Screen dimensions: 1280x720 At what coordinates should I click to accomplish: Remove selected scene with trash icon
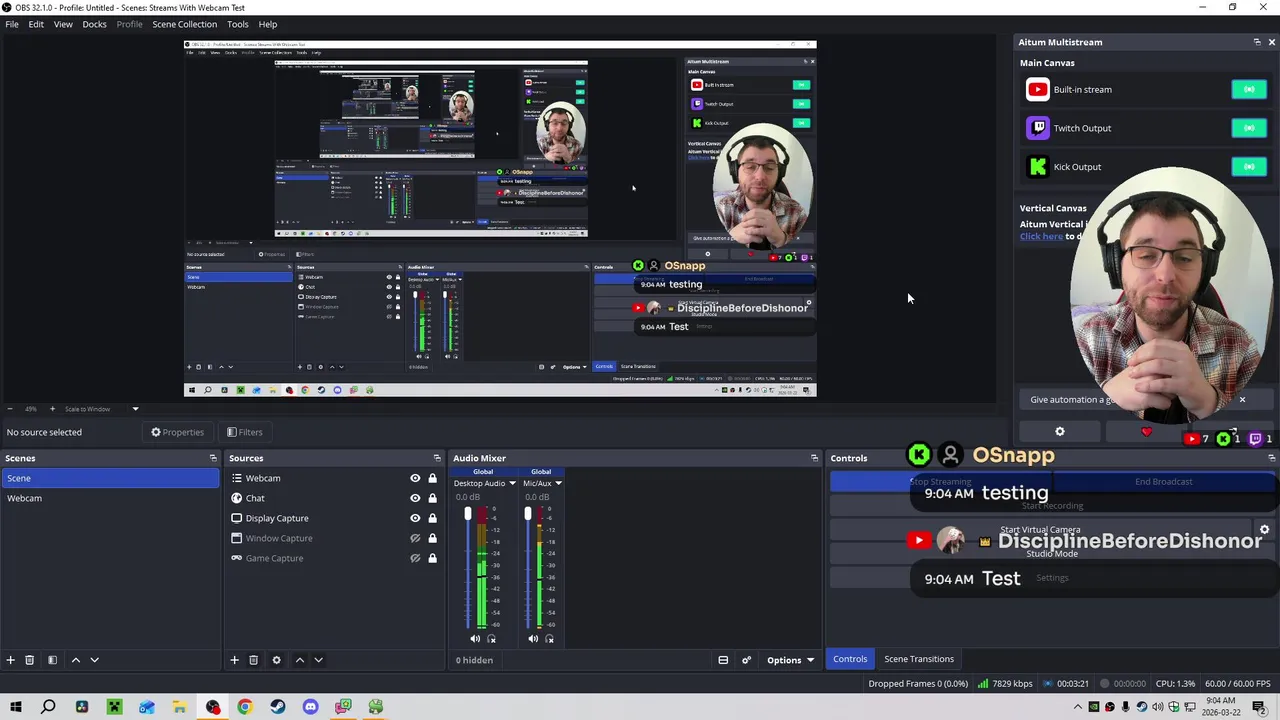(29, 660)
